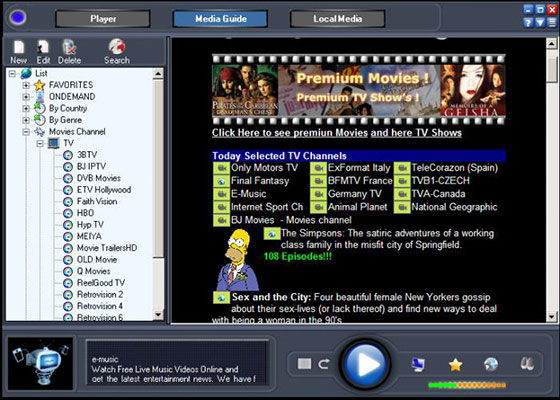
Task: Click the globe icon near player controls
Action: (491, 364)
